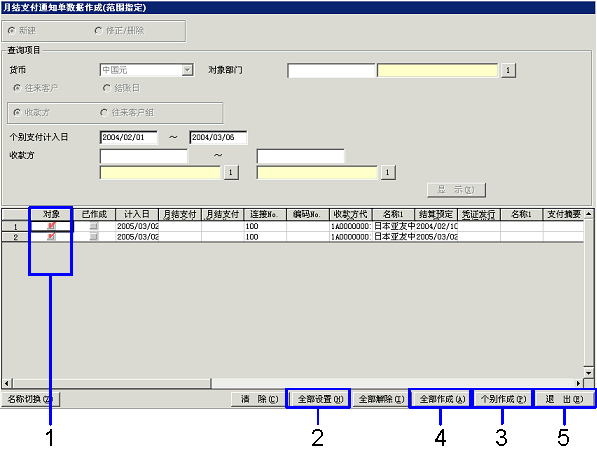The height and width of the screenshot is (453, 597).
Task: Click the 清除 clear button
Action: tap(260, 399)
